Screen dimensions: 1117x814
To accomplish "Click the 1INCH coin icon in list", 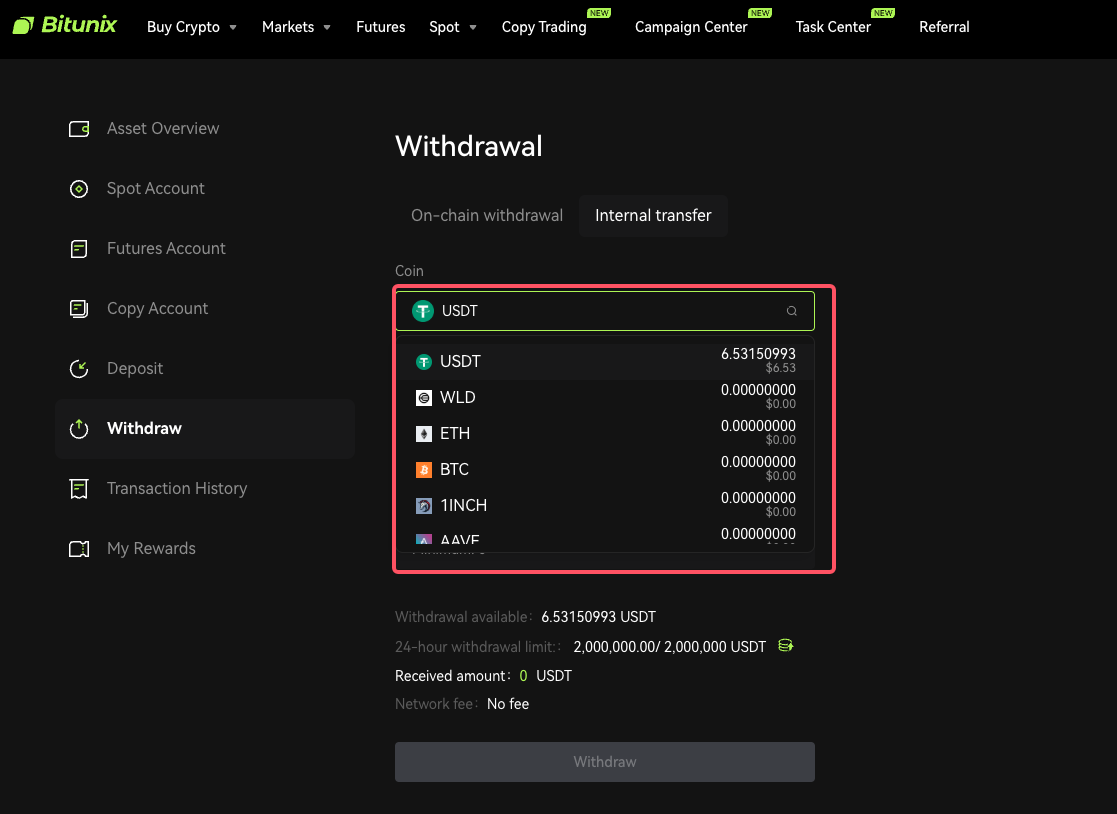I will (424, 506).
